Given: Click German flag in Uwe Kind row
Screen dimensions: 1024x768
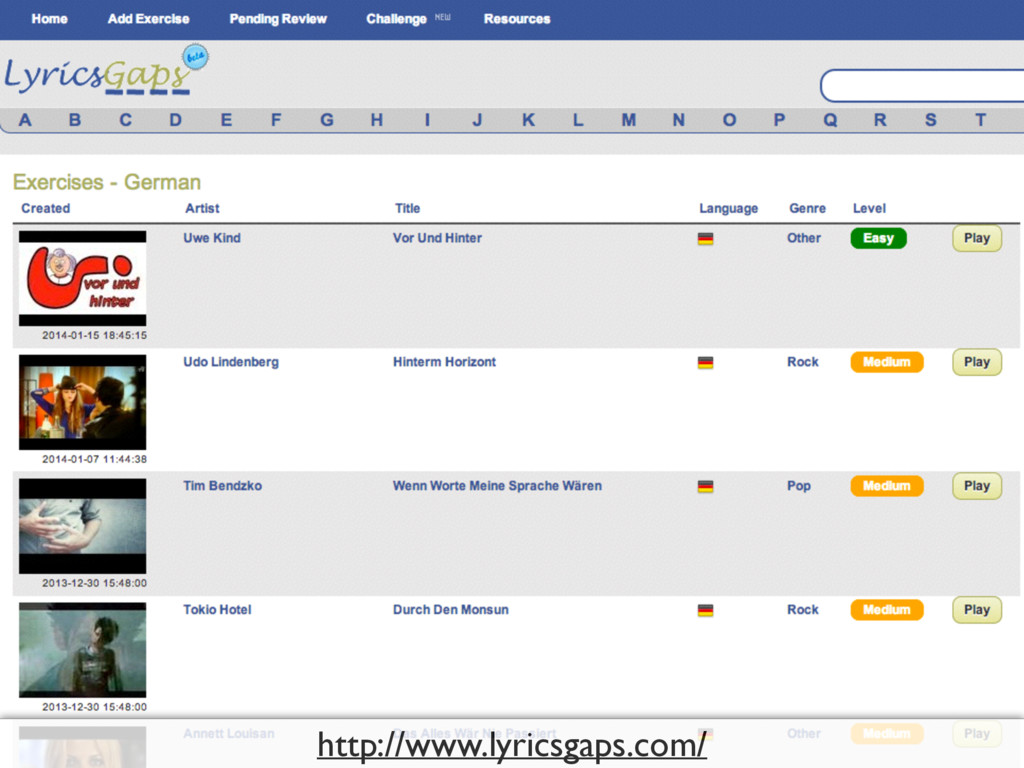Looking at the screenshot, I should (705, 239).
